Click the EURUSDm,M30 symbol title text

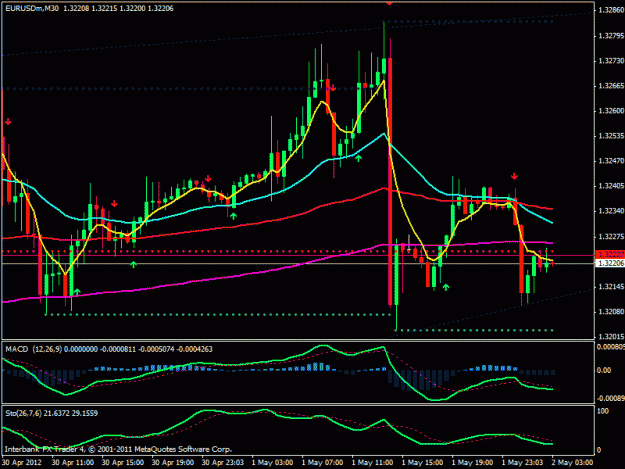(x=32, y=8)
